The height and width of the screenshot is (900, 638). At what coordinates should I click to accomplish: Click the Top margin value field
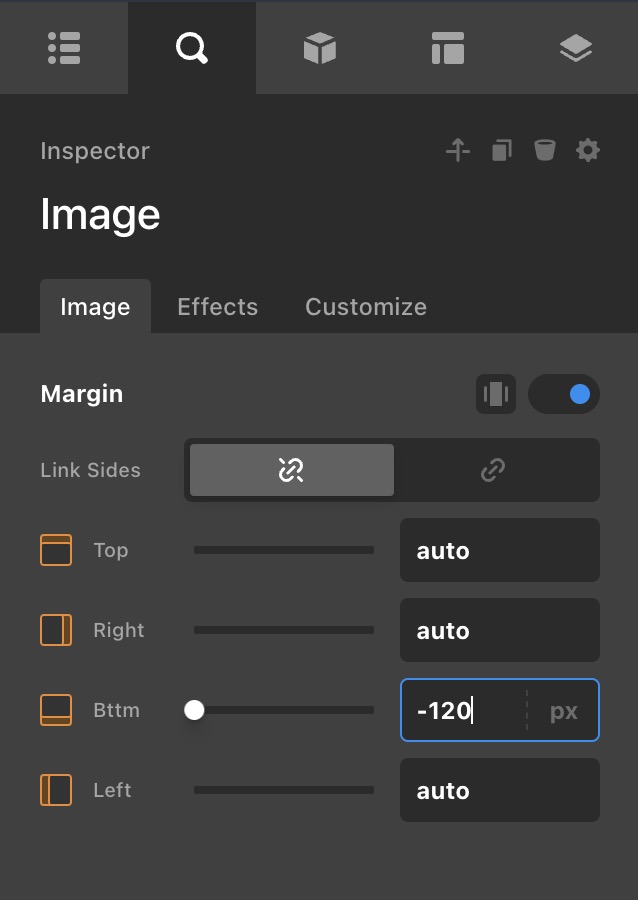(x=499, y=550)
